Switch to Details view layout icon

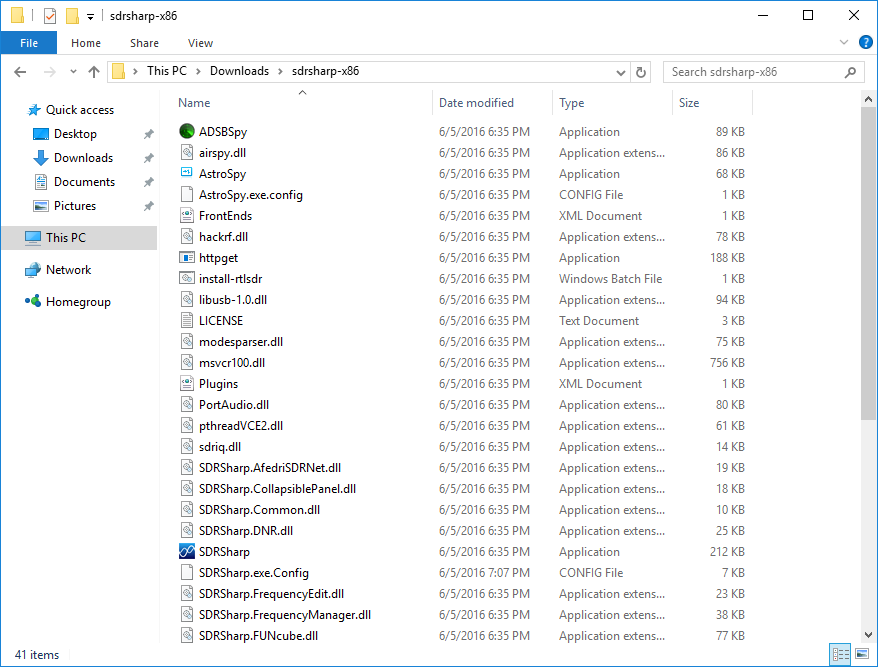(x=840, y=654)
